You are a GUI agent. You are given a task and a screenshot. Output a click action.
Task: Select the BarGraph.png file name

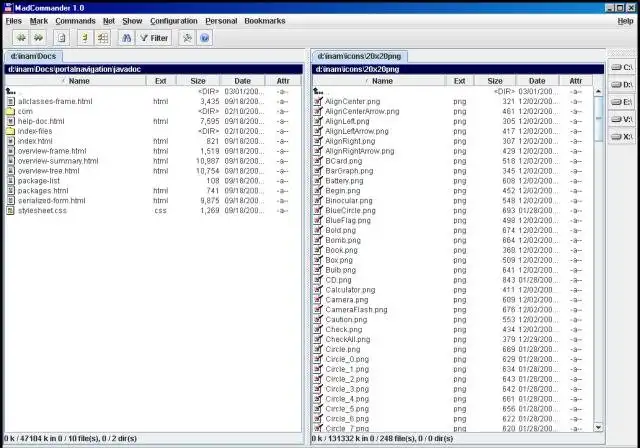[349, 171]
